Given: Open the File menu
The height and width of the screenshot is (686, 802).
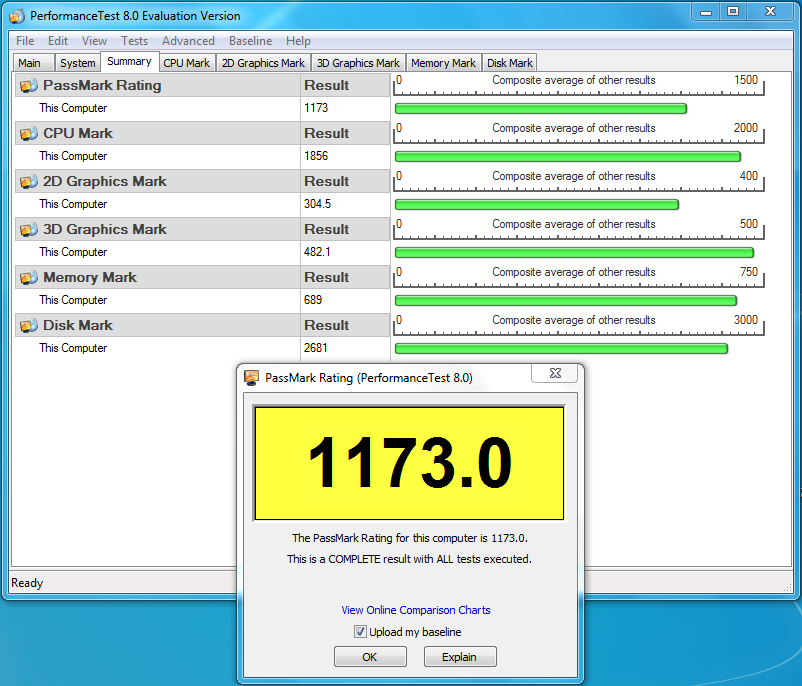Looking at the screenshot, I should (x=25, y=41).
